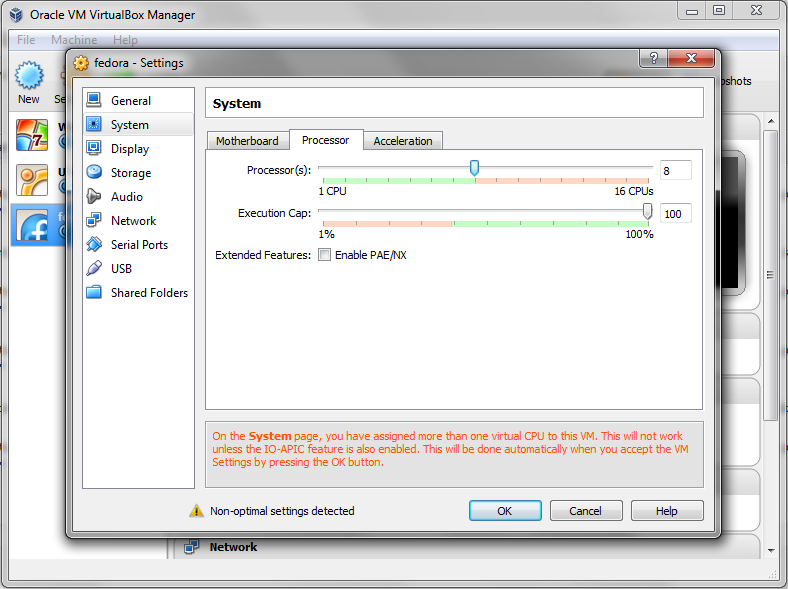Select the Windows 7 VM icon in Manager list

pyautogui.click(x=32, y=135)
